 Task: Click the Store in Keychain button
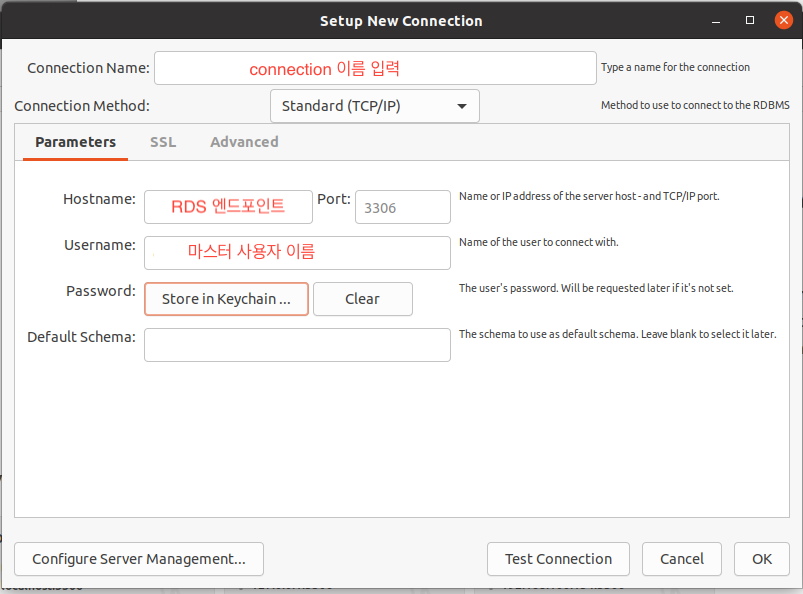pos(226,299)
